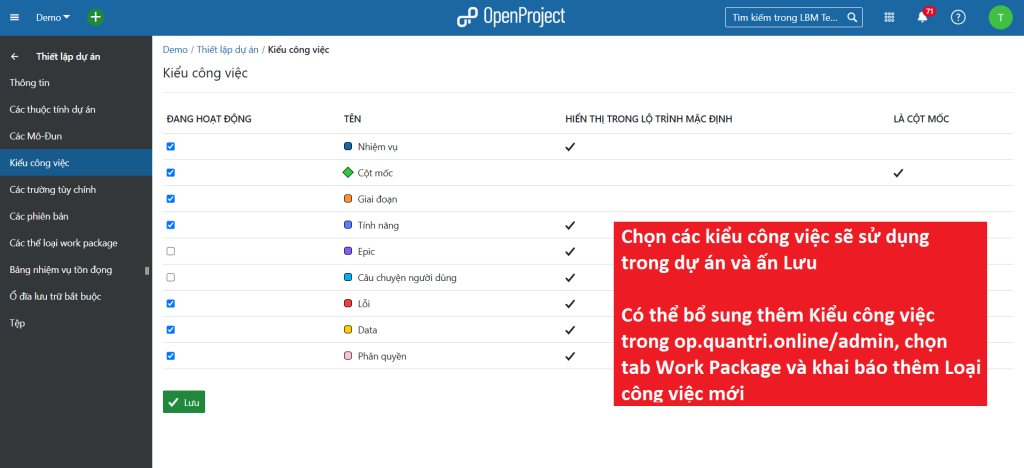Open Các trường tùy chỉnh menu item
This screenshot has width=1024, height=468.
tap(52, 189)
